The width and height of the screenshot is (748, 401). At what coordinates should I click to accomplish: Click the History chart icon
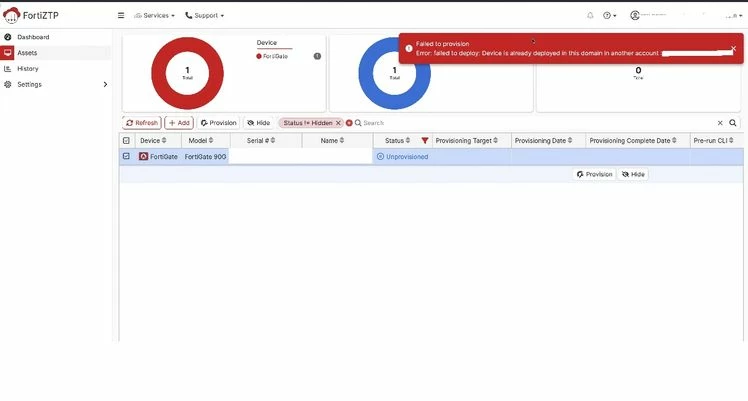[8, 68]
